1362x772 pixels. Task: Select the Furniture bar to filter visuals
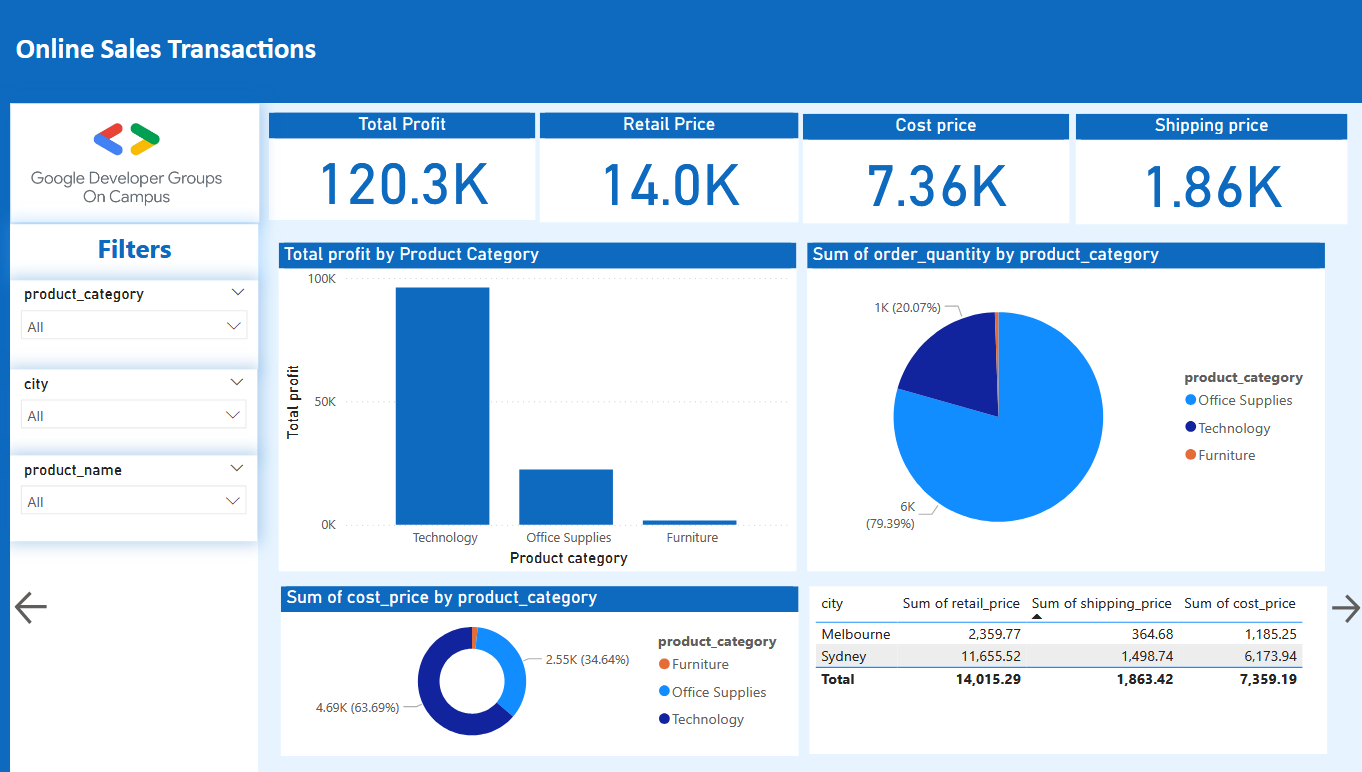689,521
